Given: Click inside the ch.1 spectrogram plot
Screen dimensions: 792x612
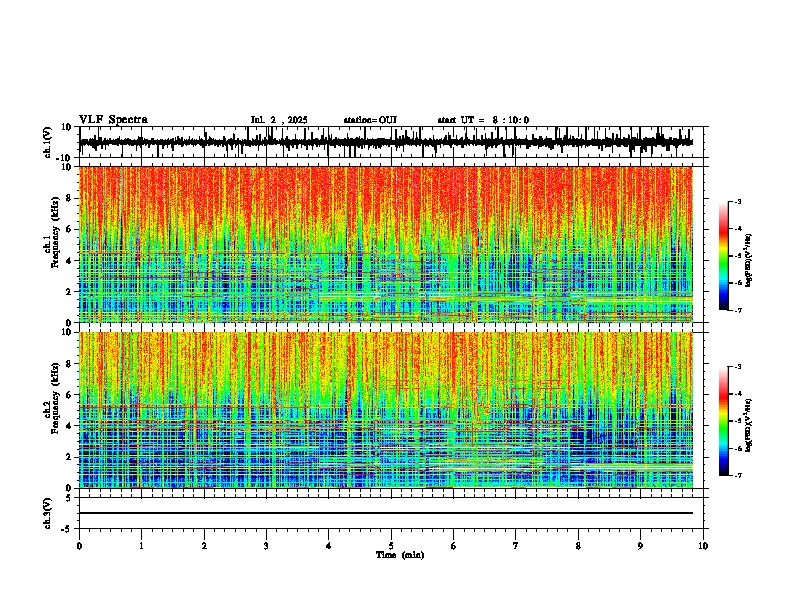Looking at the screenshot, I should pos(386,244).
